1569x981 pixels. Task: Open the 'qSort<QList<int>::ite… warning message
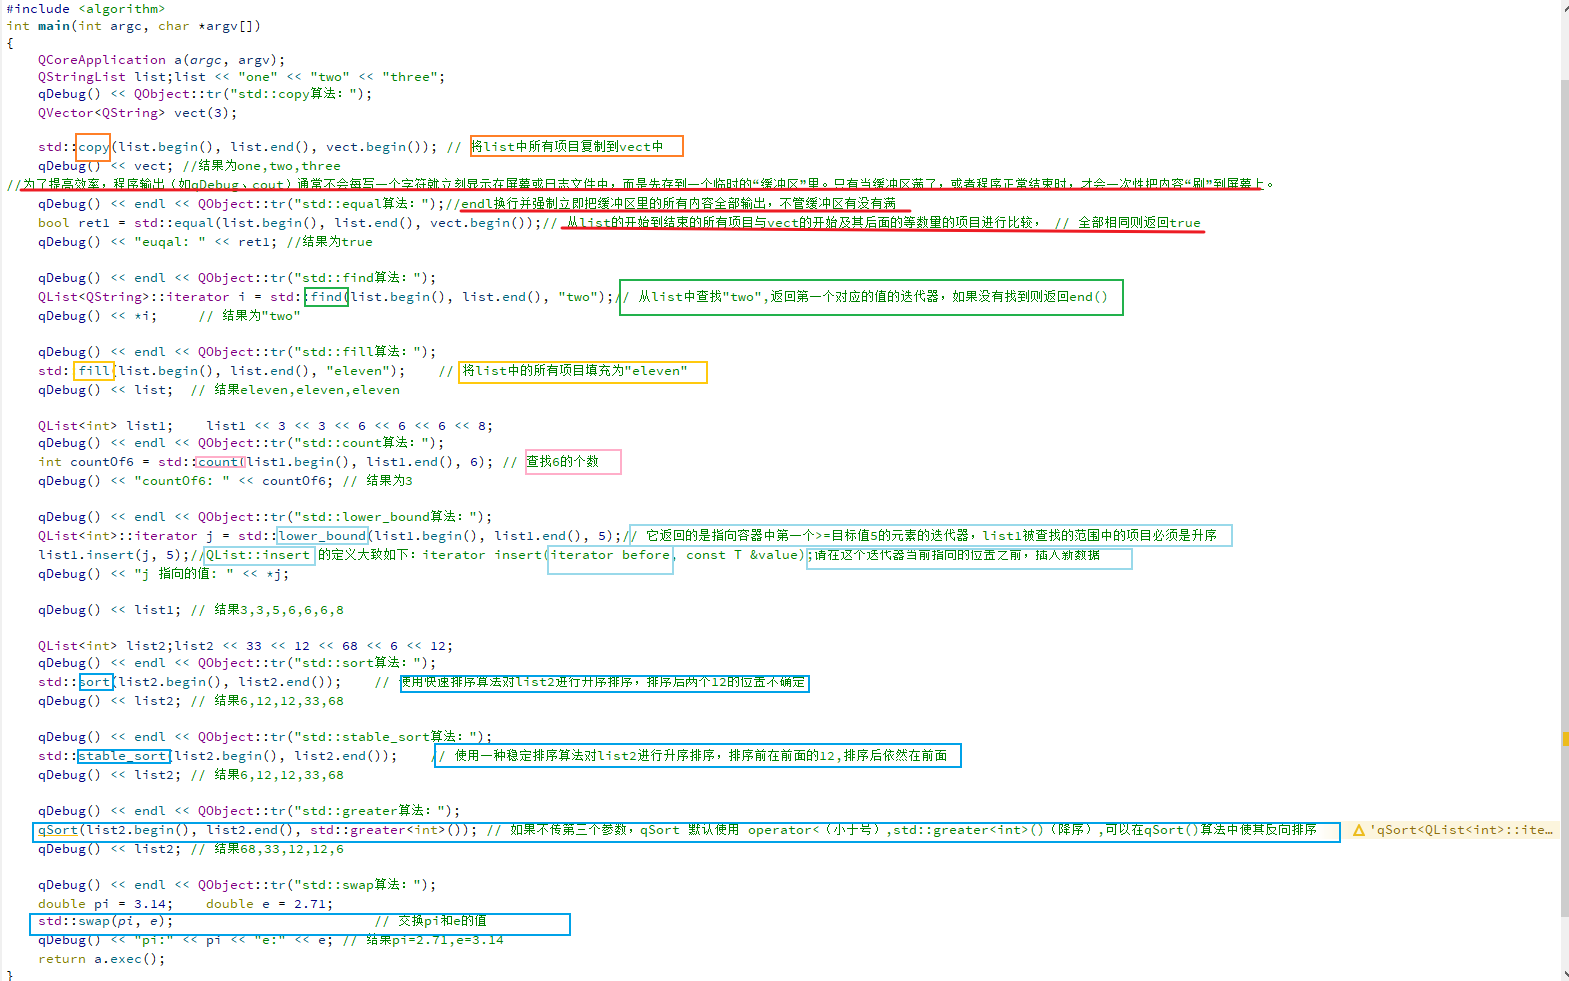(x=1461, y=830)
